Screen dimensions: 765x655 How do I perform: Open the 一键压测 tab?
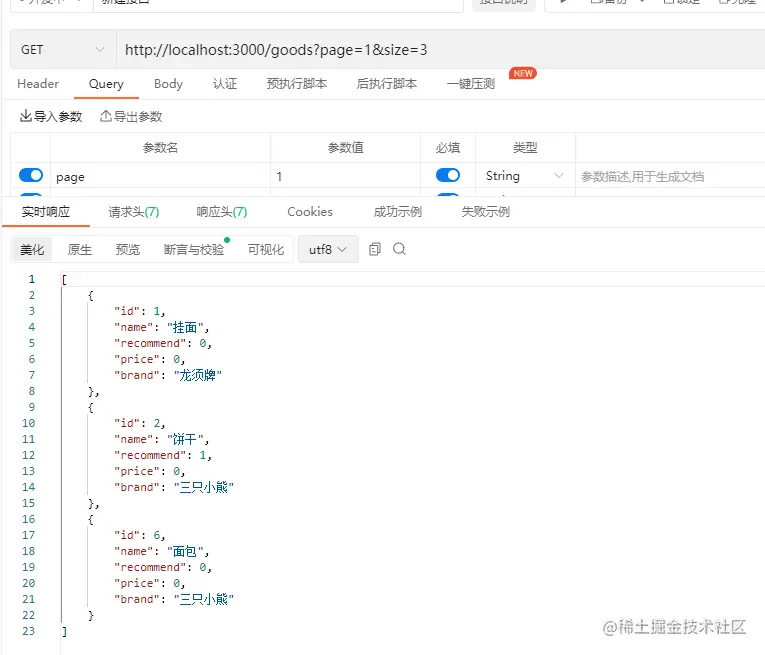tap(471, 84)
